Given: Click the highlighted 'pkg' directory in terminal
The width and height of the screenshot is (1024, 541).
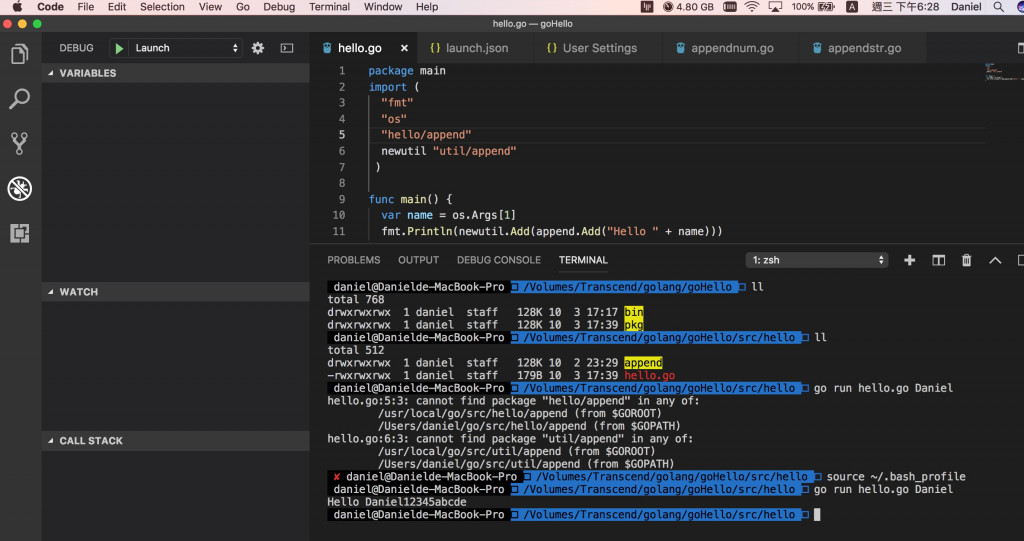Looking at the screenshot, I should point(633,325).
